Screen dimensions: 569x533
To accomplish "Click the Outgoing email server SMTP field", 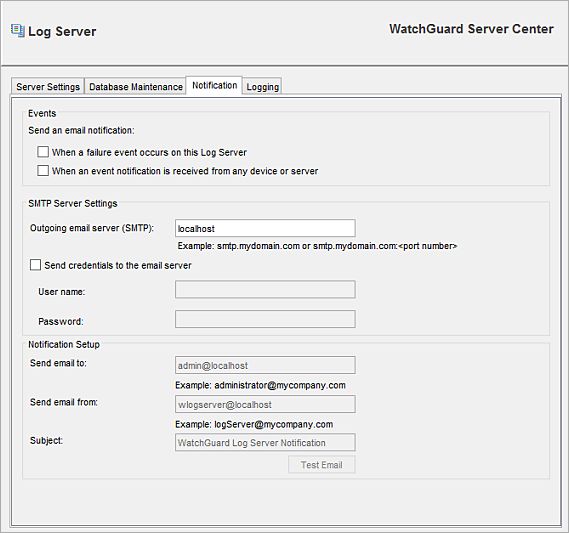I will [265, 228].
